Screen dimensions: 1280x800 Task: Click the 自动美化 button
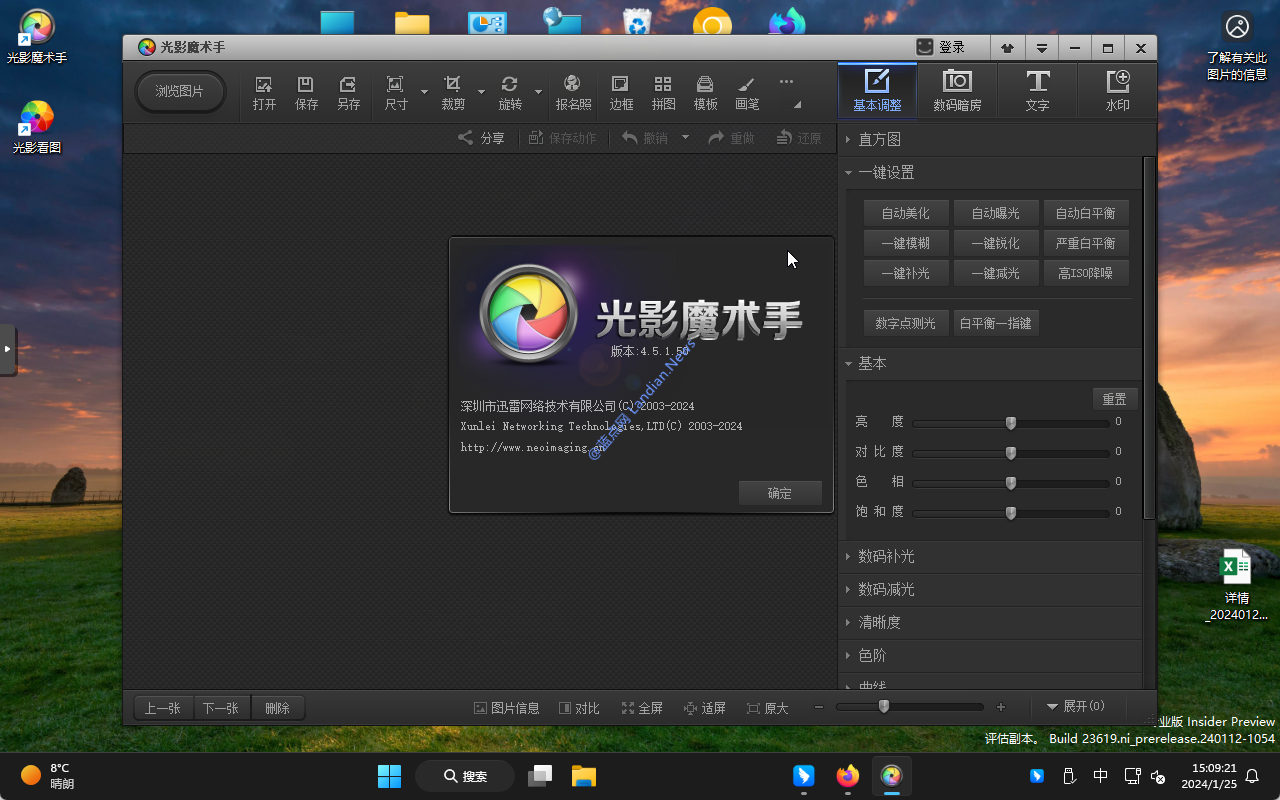[905, 213]
